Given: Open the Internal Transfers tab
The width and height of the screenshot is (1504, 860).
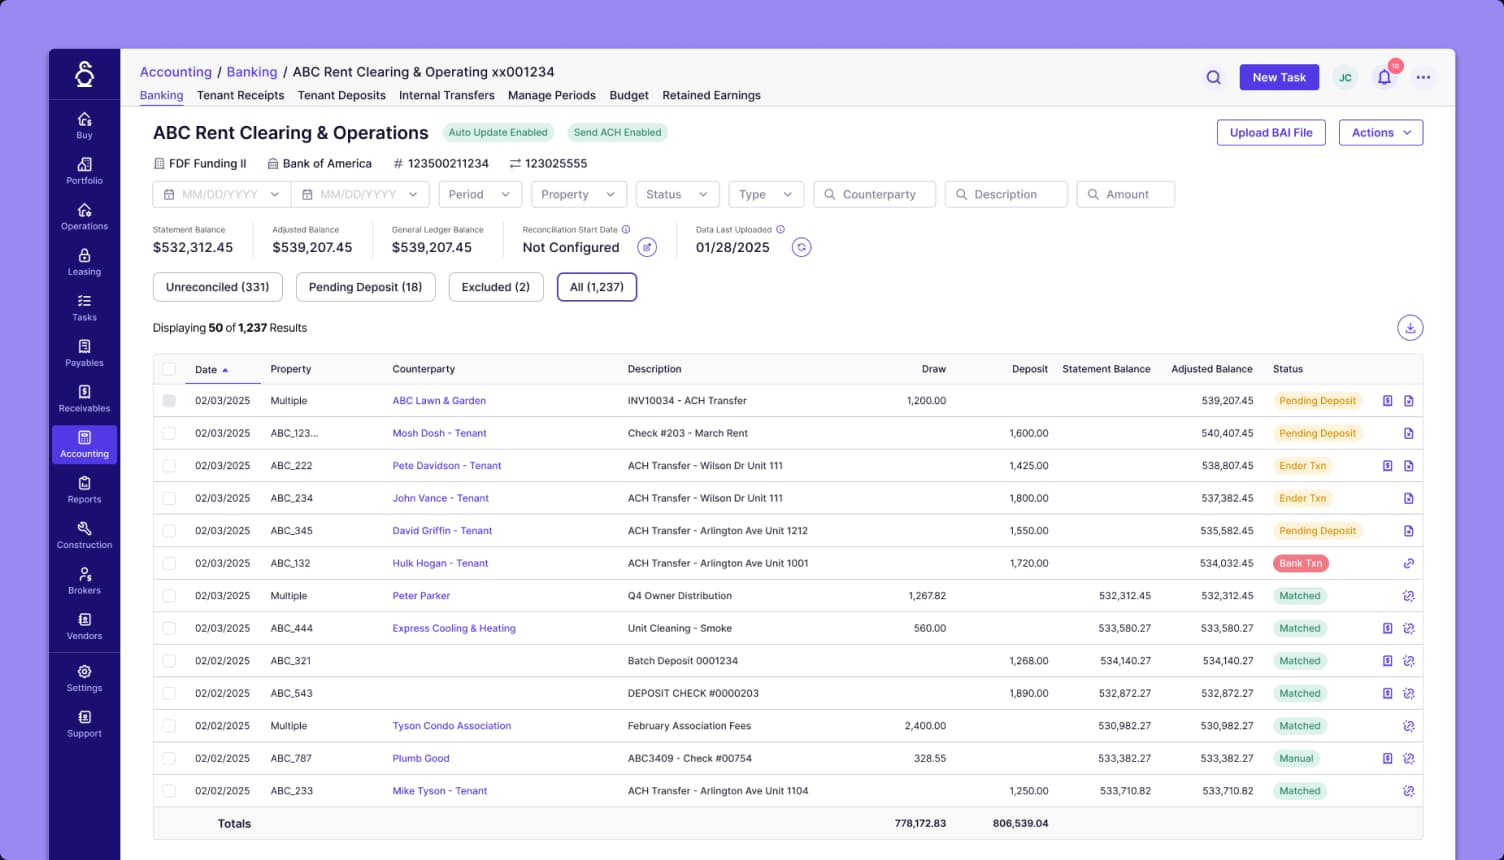Looking at the screenshot, I should 446,95.
